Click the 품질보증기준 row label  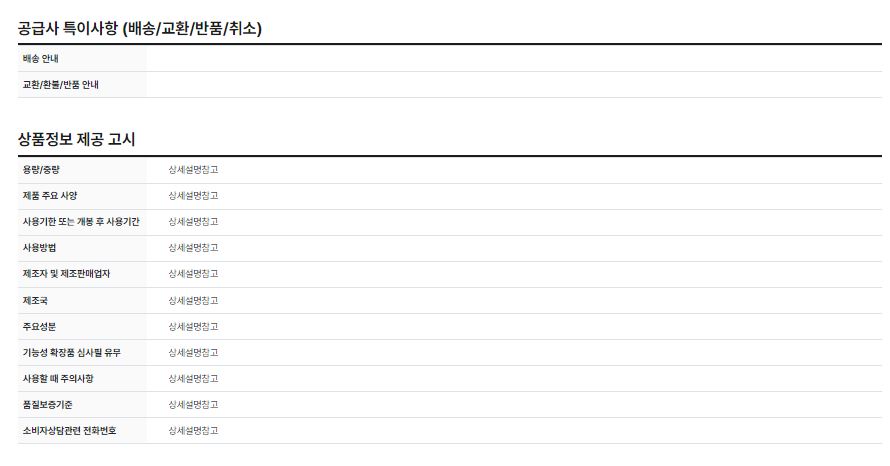[47, 404]
